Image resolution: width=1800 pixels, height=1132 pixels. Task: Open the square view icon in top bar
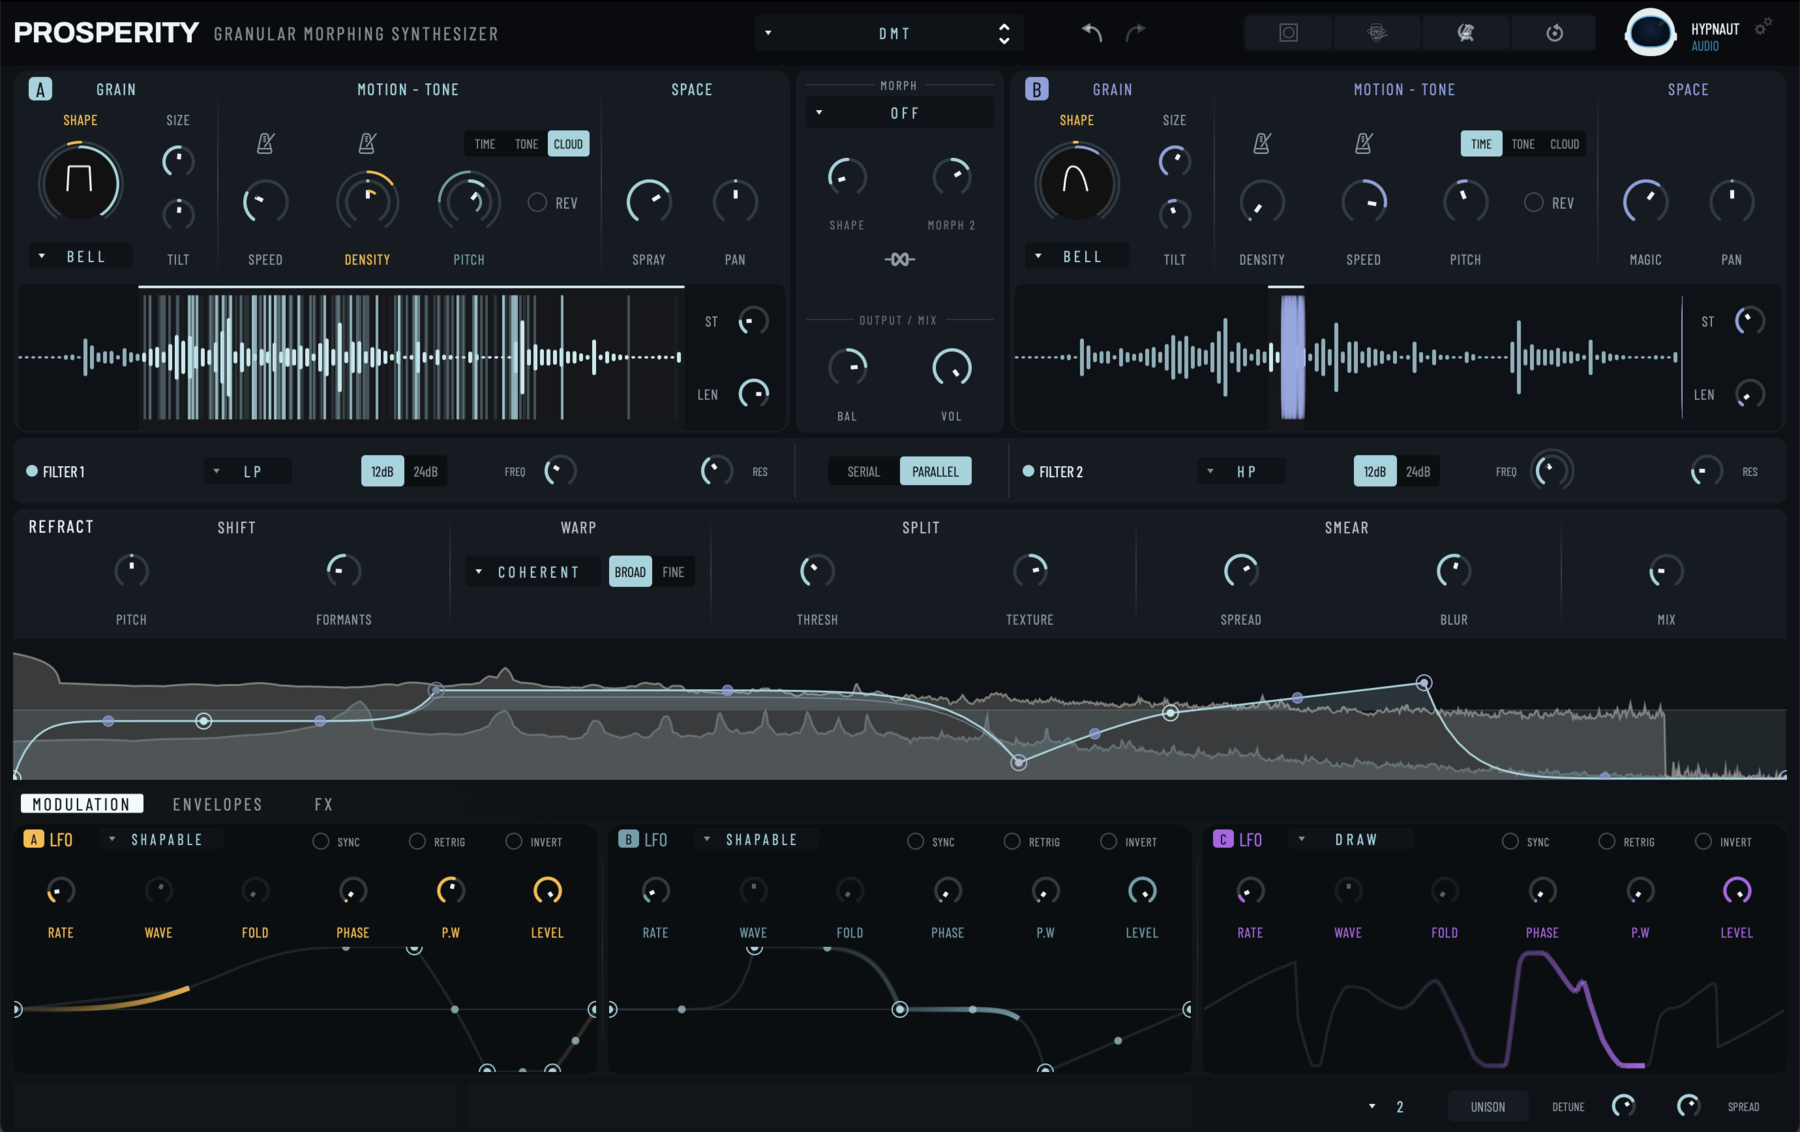pyautogui.click(x=1288, y=33)
